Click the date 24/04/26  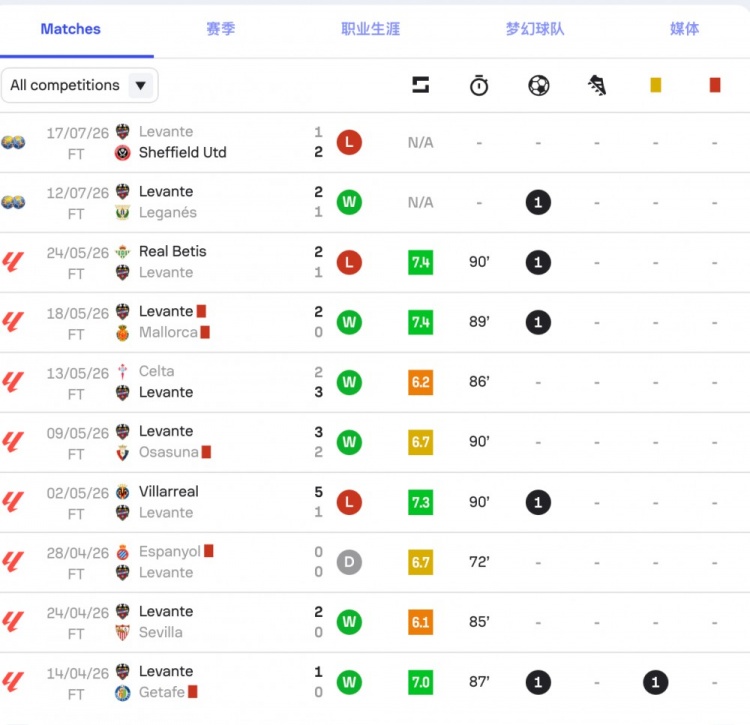77,613
